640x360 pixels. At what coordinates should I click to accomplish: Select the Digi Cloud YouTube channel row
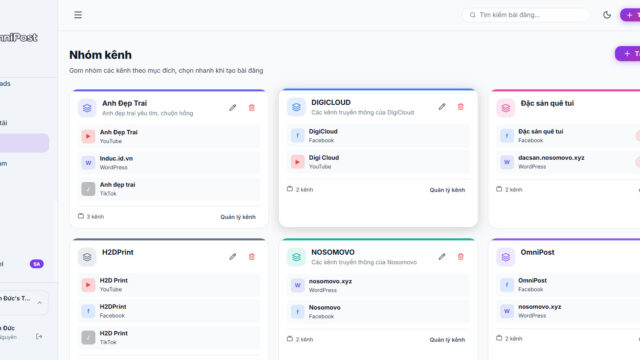[x=378, y=162]
